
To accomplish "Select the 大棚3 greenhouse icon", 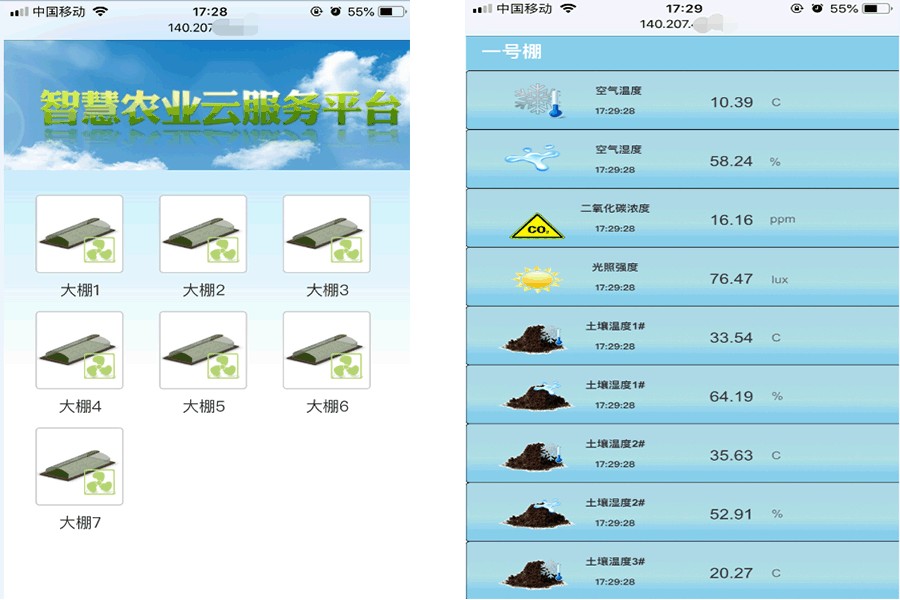I will (x=326, y=233).
